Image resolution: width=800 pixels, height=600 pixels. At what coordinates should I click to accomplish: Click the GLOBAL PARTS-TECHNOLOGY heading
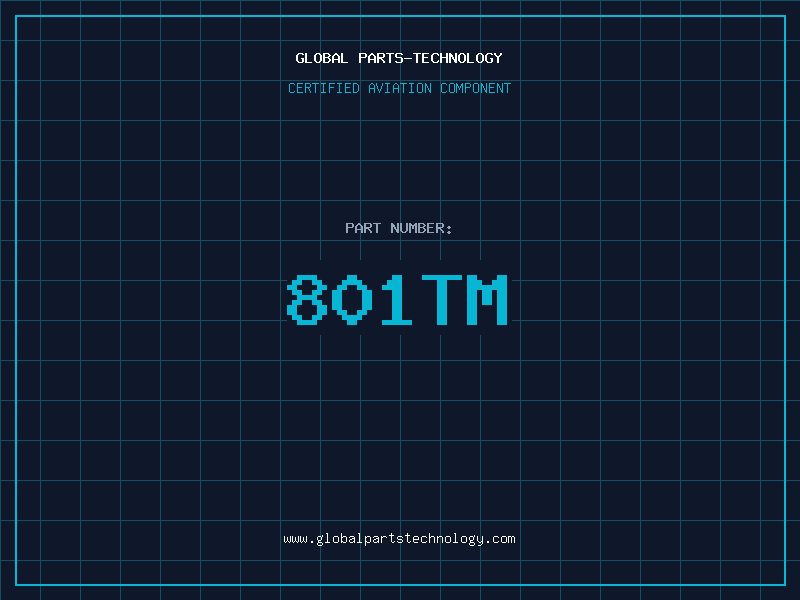(x=399, y=58)
